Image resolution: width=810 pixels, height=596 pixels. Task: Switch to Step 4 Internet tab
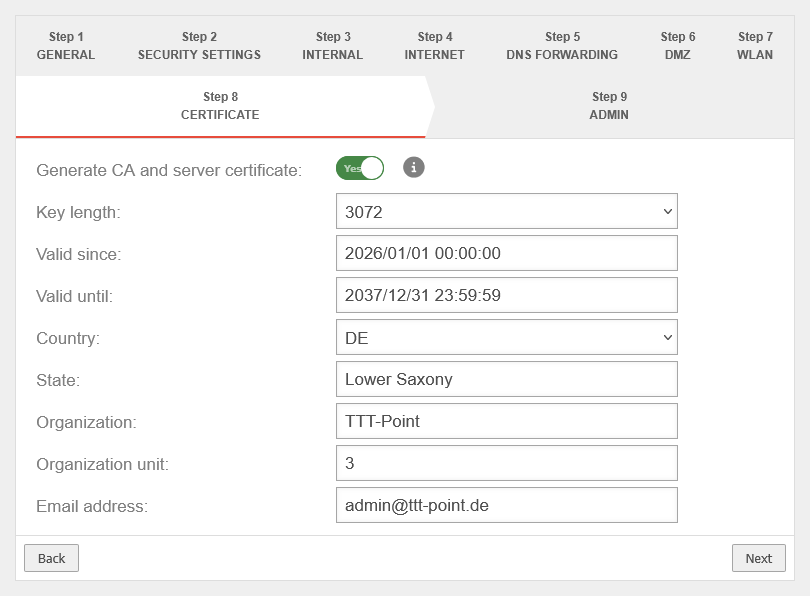[x=434, y=45]
